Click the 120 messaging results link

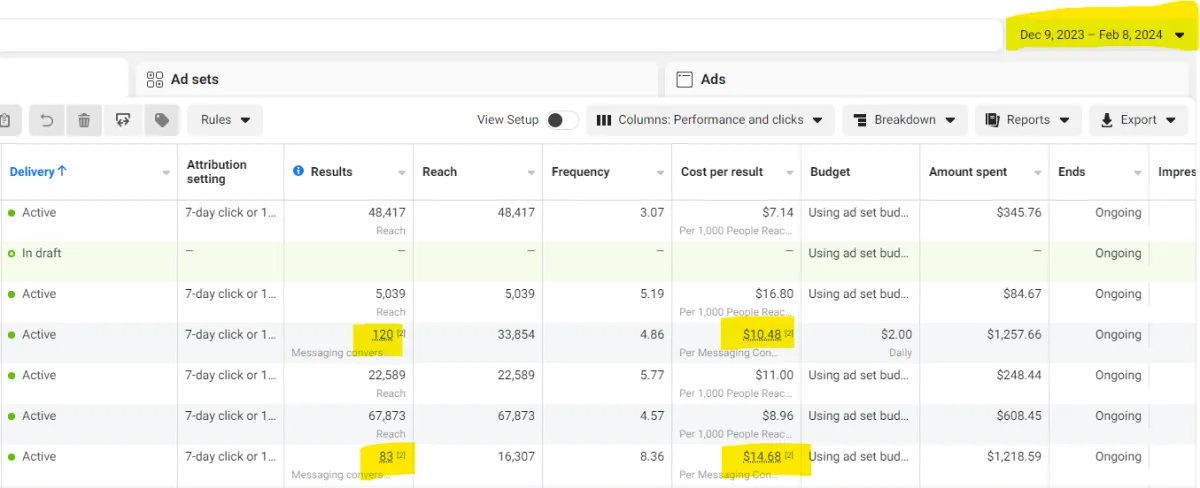(382, 335)
